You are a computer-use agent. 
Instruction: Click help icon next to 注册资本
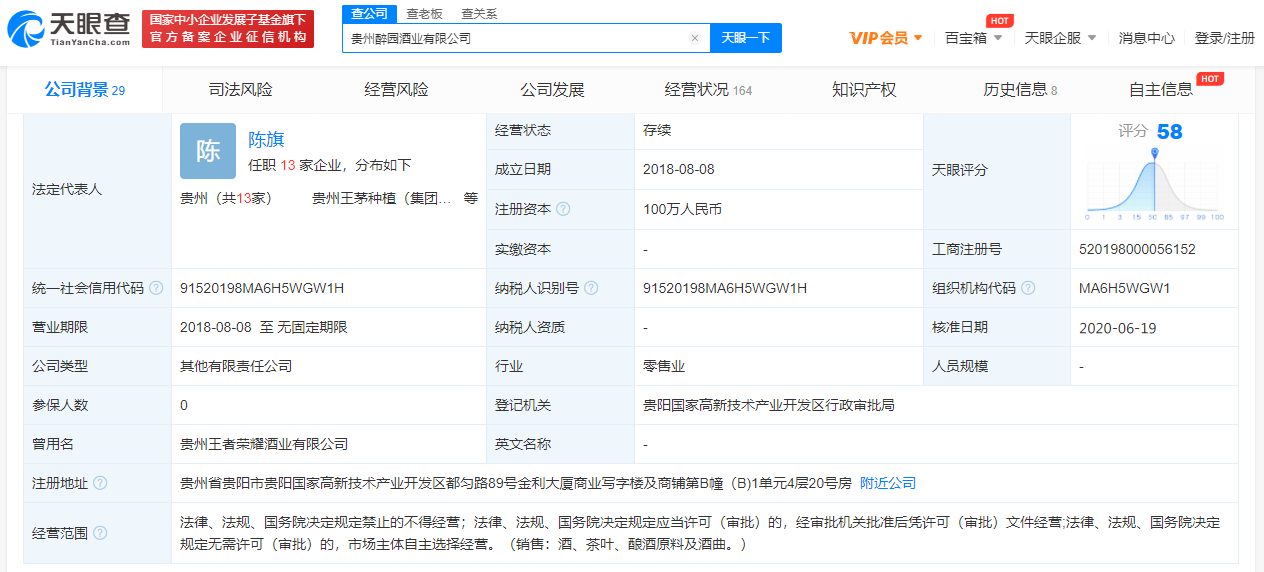pos(563,209)
